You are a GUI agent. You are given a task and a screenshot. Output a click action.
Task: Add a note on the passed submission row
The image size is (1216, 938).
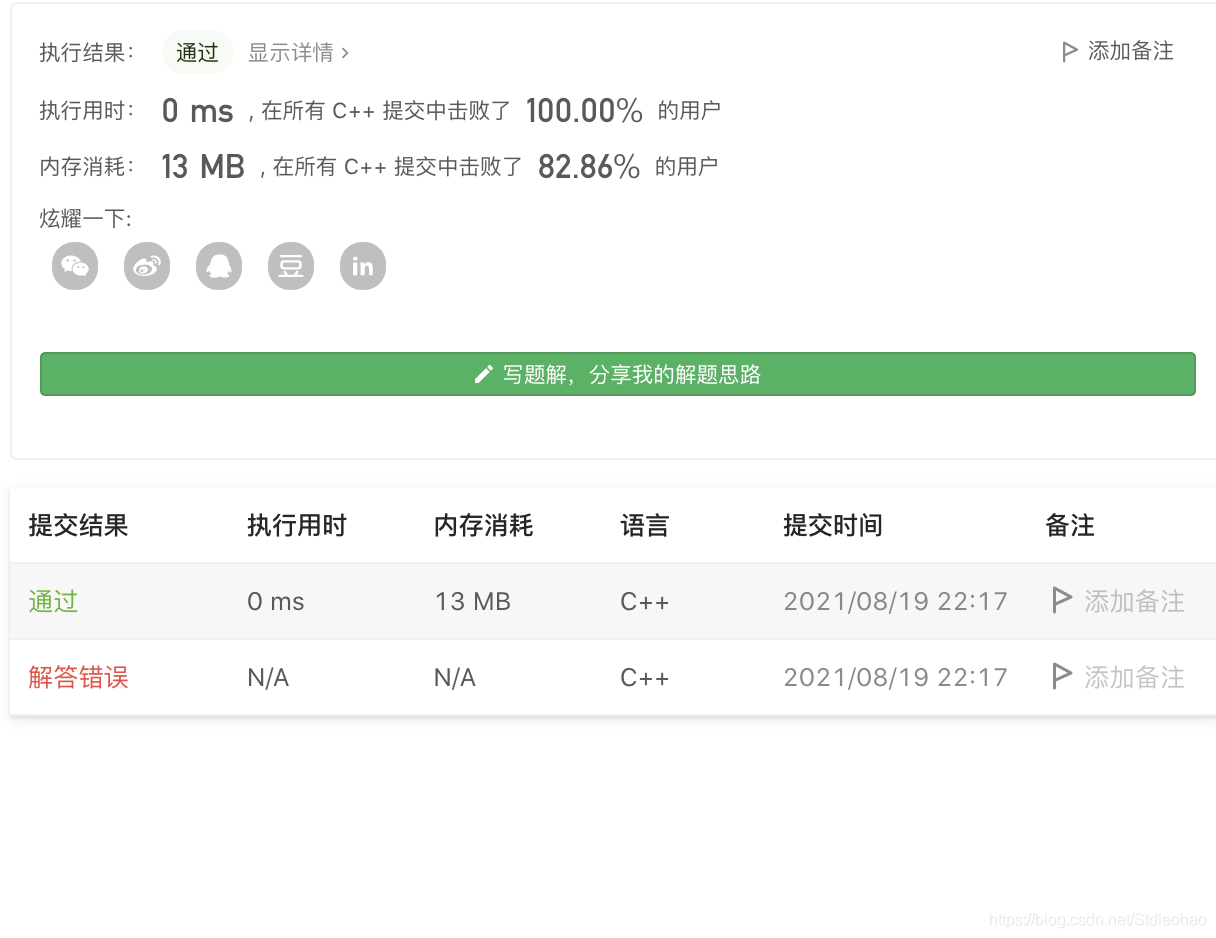click(x=1133, y=601)
